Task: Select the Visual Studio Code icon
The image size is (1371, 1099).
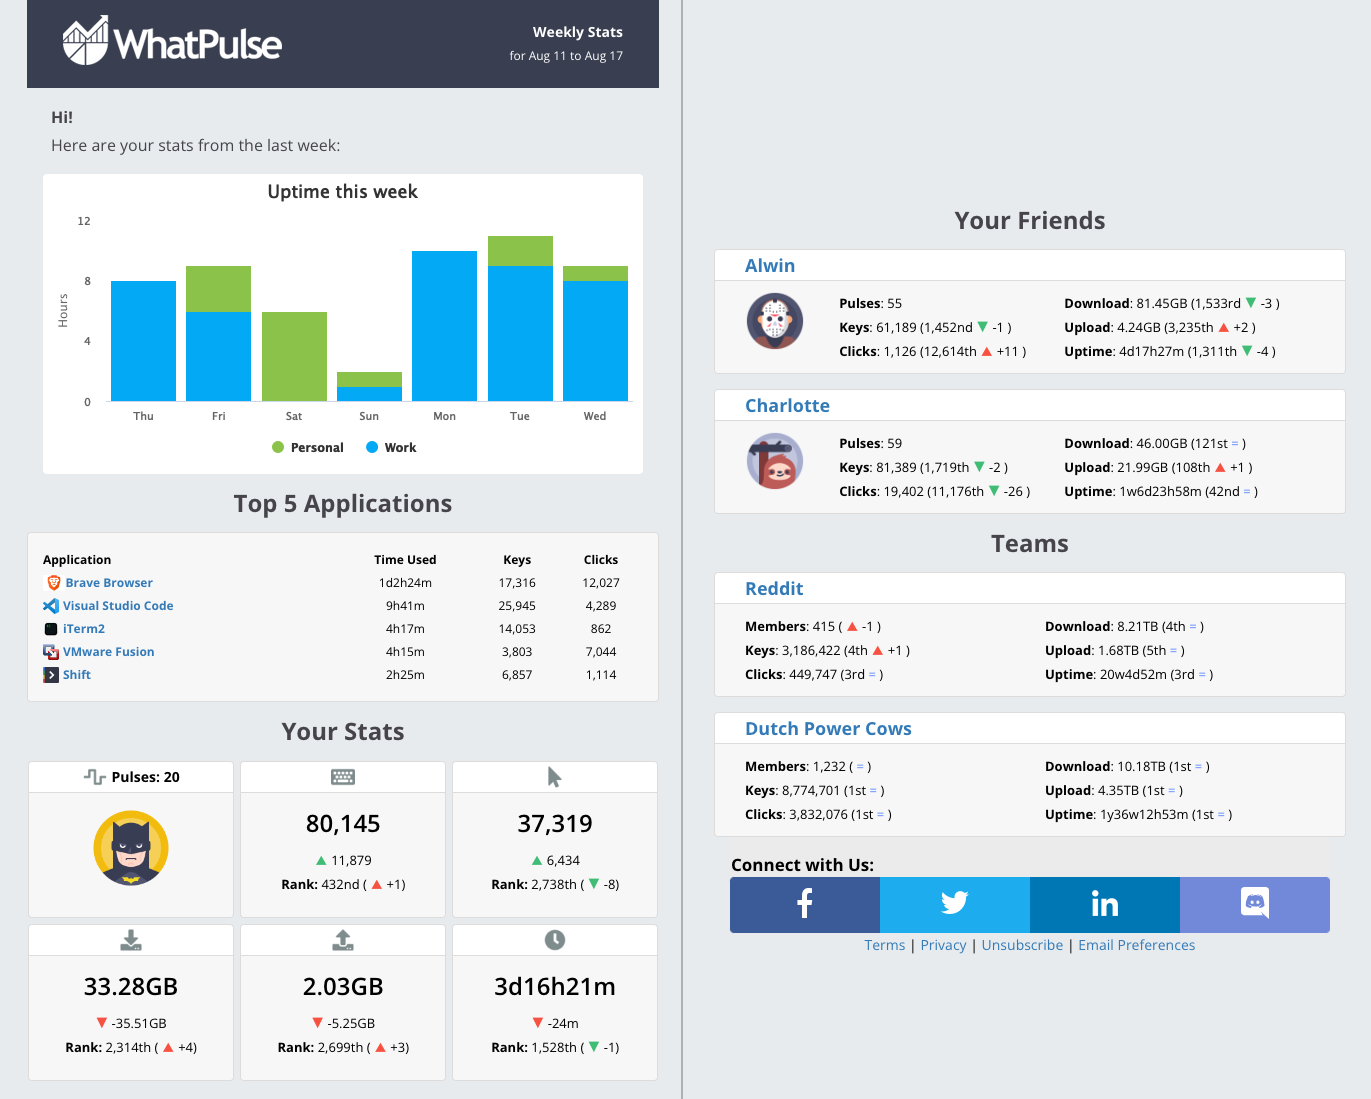Action: click(x=51, y=605)
